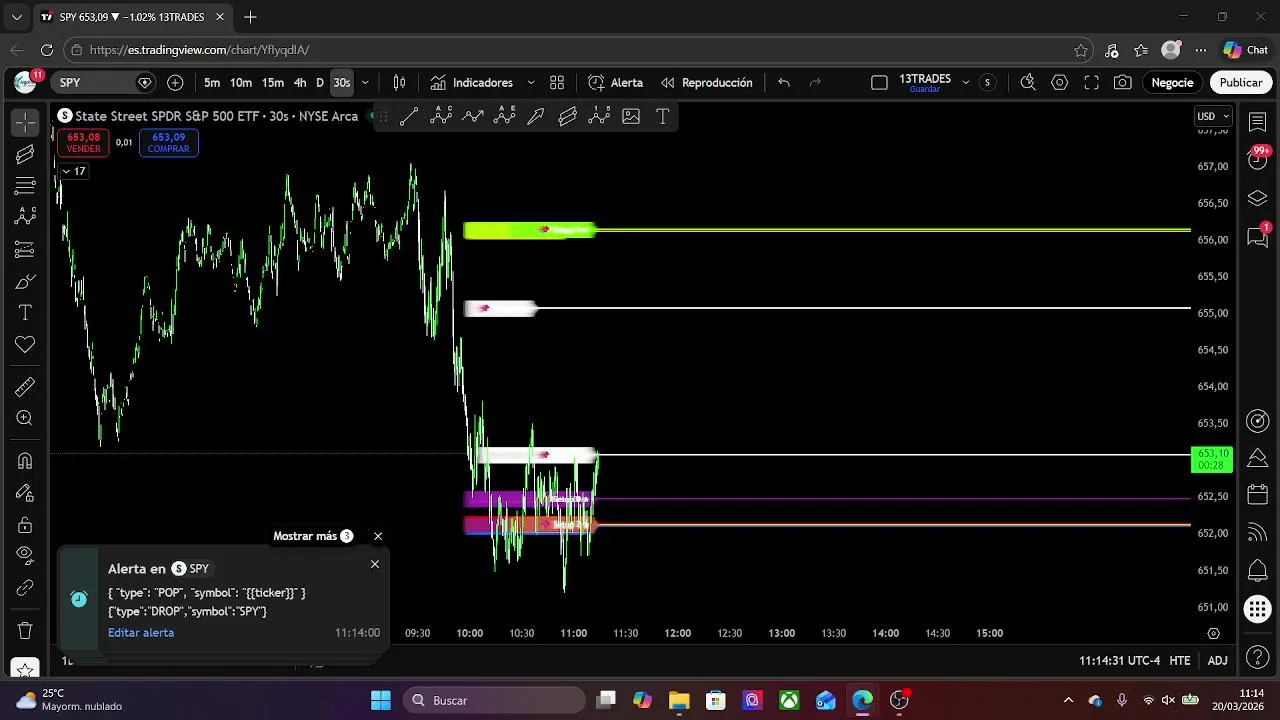This screenshot has height=720, width=1280.
Task: Select the ruler measure tool
Action: pyautogui.click(x=25, y=387)
